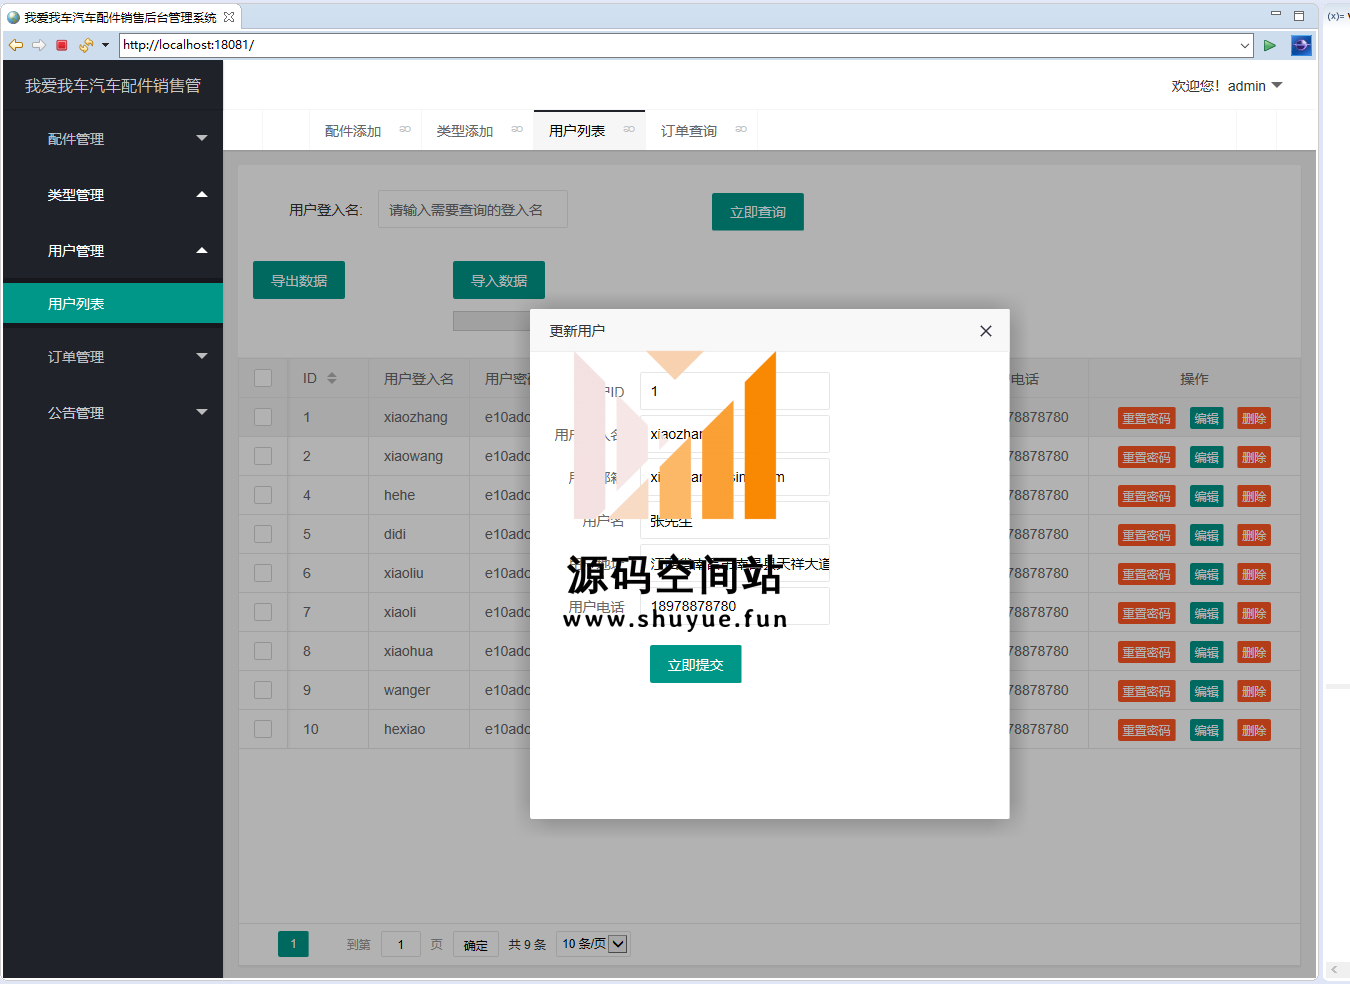Image resolution: width=1350 pixels, height=984 pixels.
Task: Open the dropdown arrow next to refresh
Action: (105, 45)
